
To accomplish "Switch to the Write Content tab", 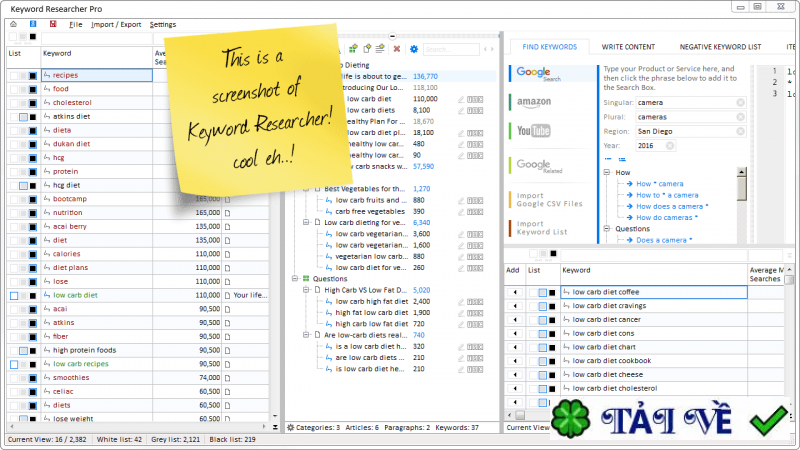I will [629, 46].
